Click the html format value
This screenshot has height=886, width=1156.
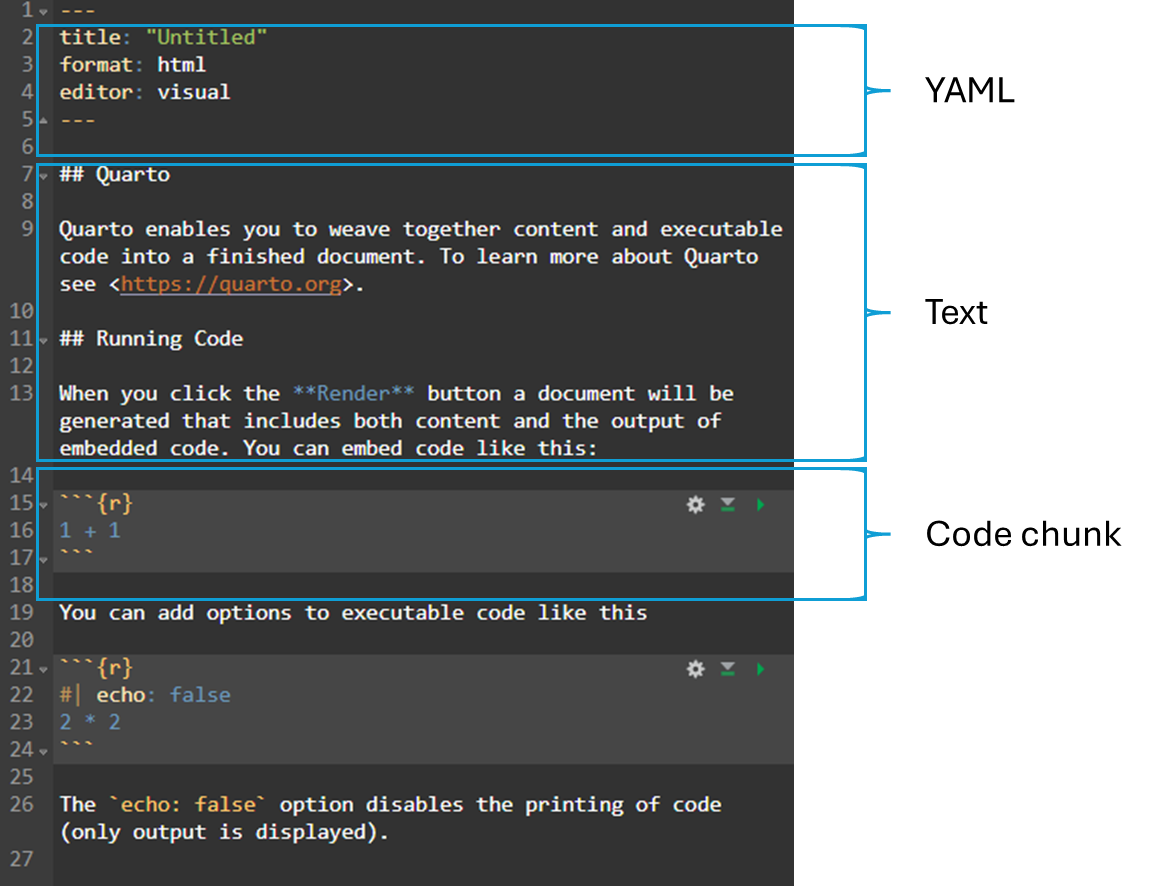point(181,65)
